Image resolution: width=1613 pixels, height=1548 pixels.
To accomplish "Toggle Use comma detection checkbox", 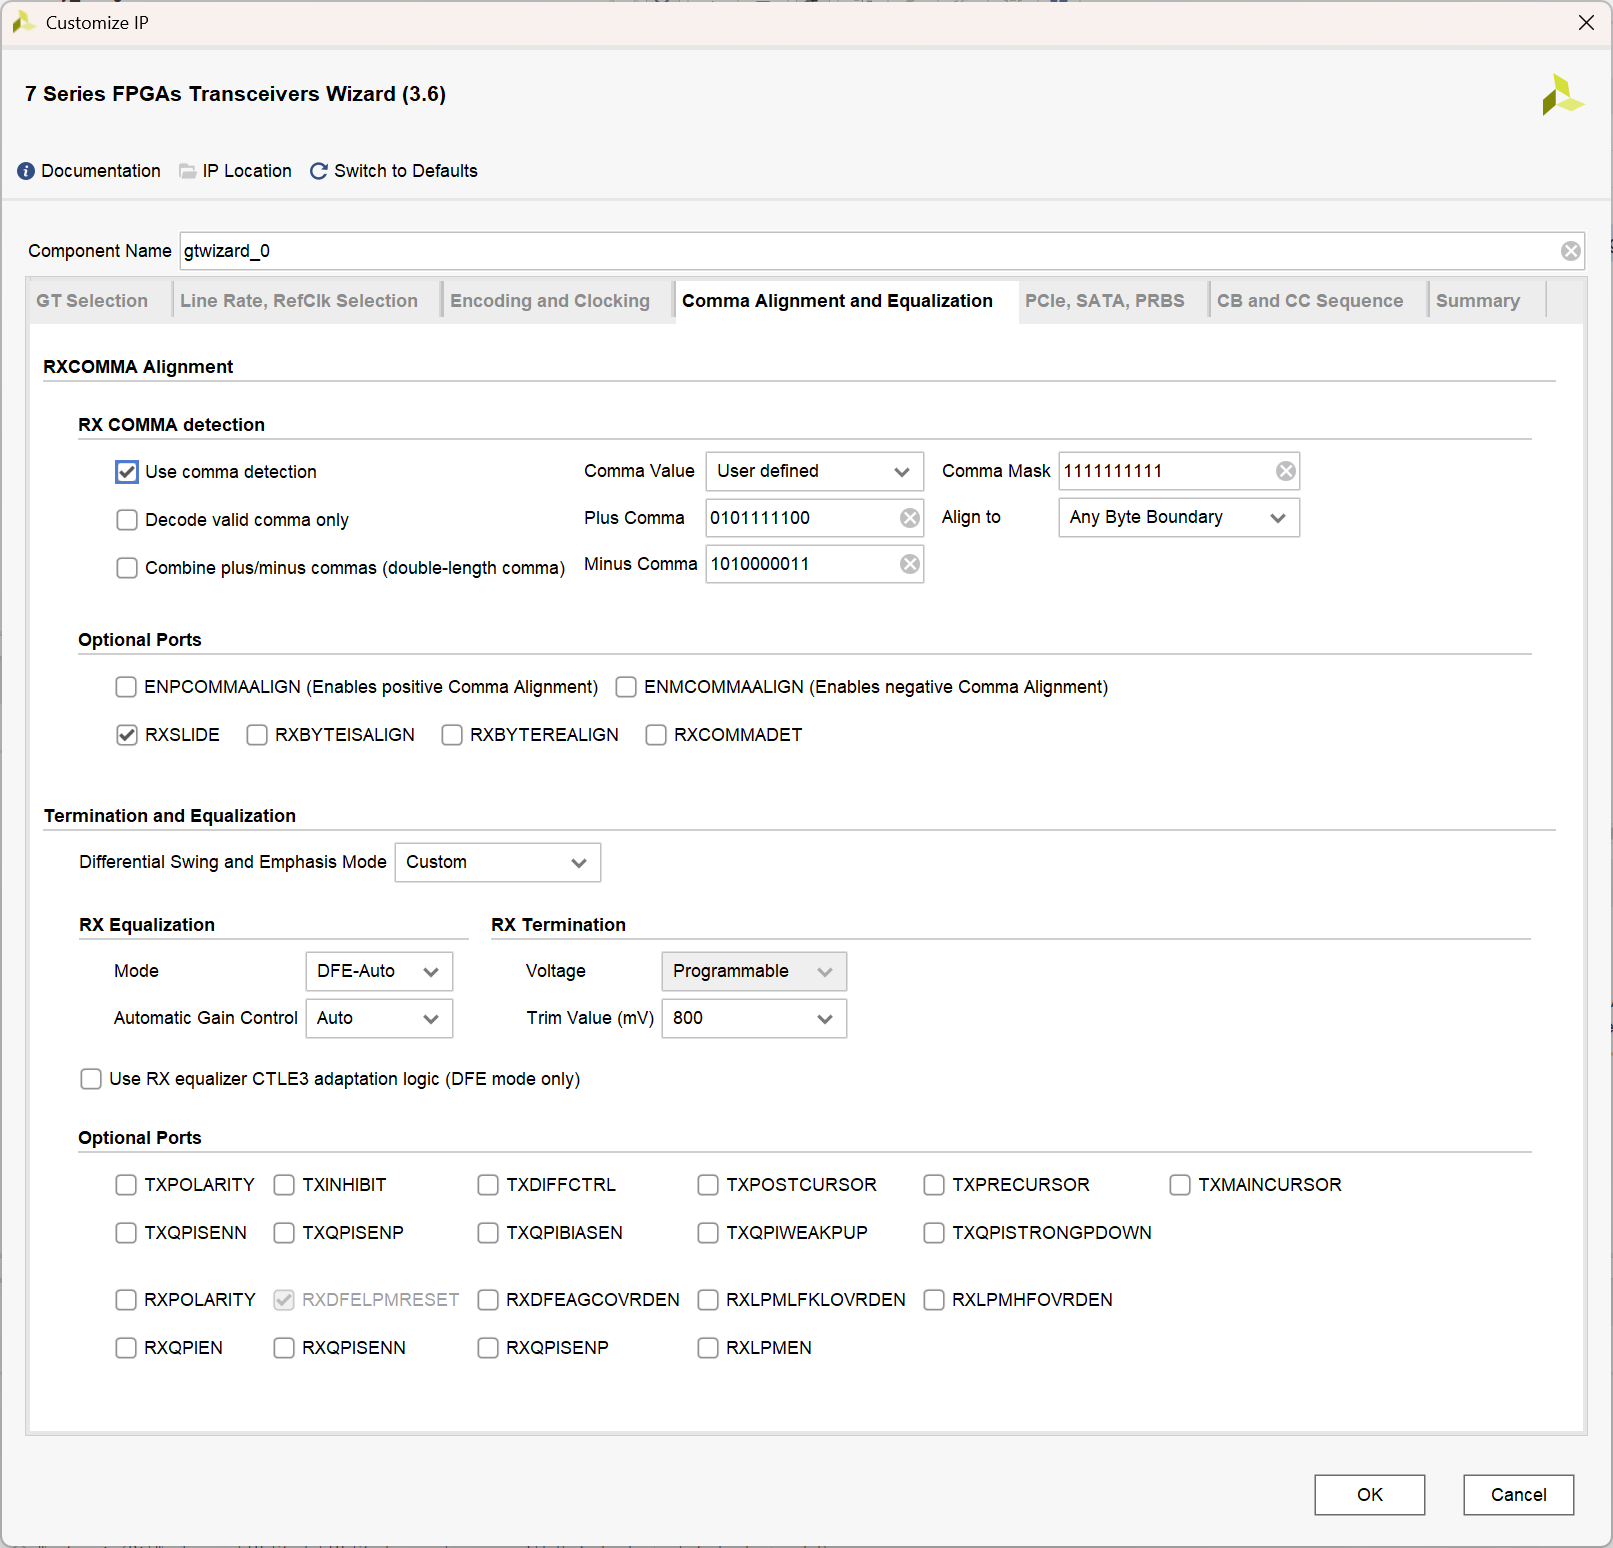I will tap(127, 472).
